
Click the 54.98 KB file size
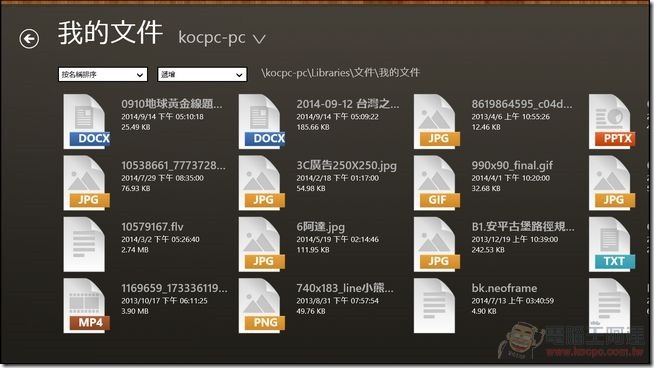click(311, 188)
